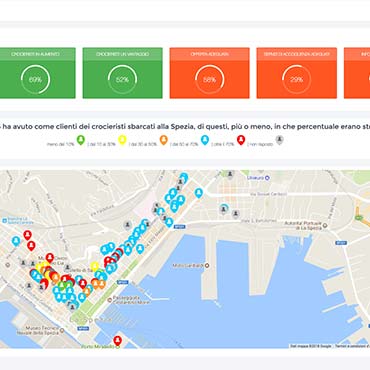Select the red map marker at Porto Mirabello
370x370 pixels.
coord(117,341)
